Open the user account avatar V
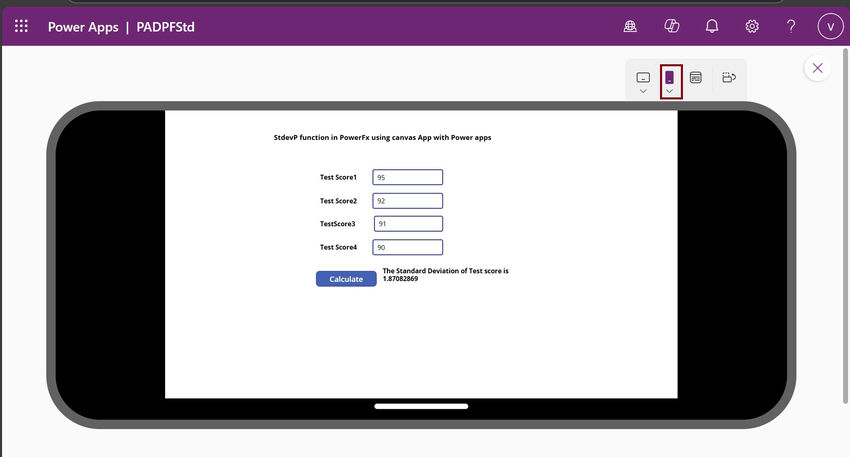 click(830, 27)
